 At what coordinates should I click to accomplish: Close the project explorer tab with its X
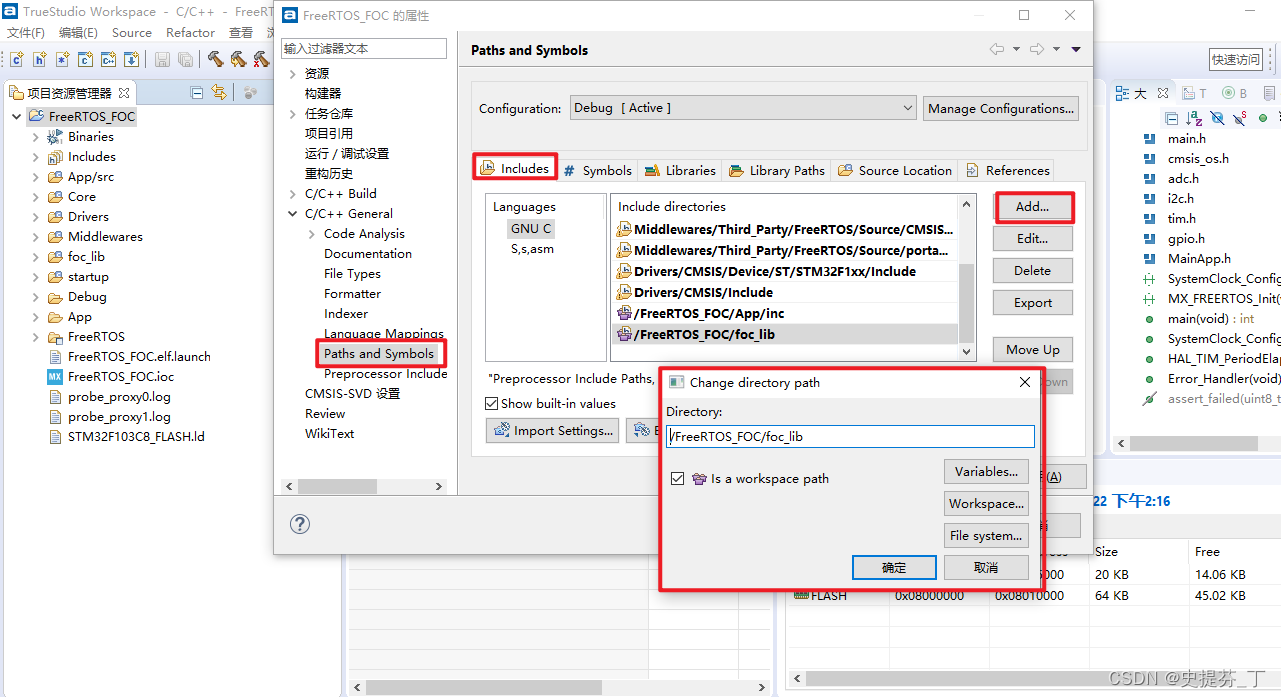(x=124, y=93)
